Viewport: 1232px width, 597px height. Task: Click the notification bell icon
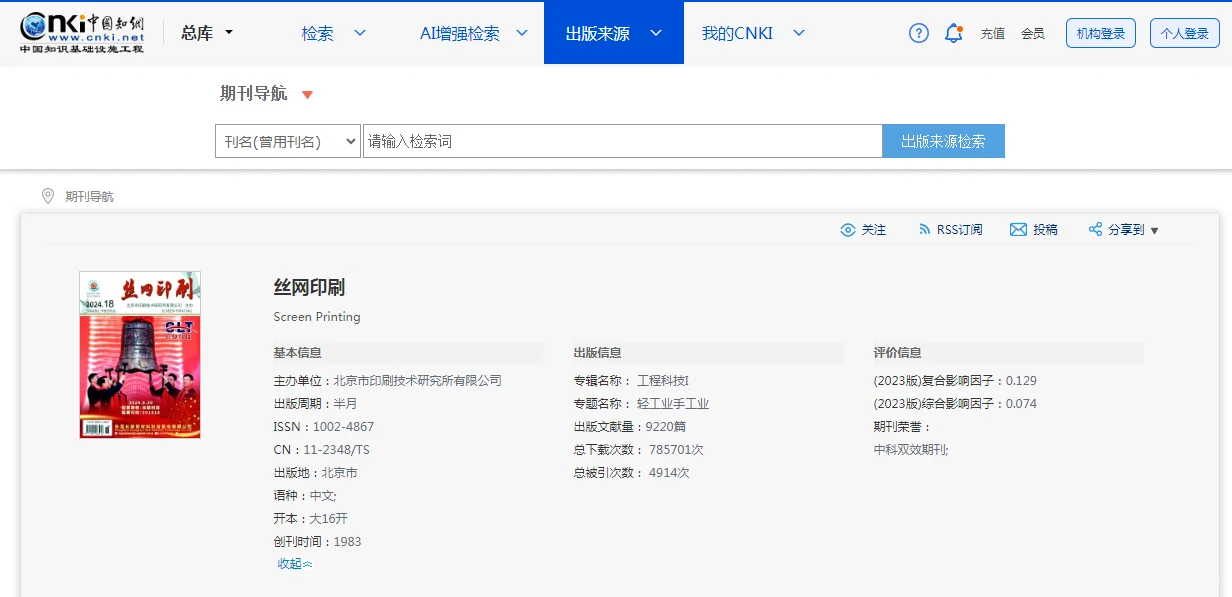point(952,33)
